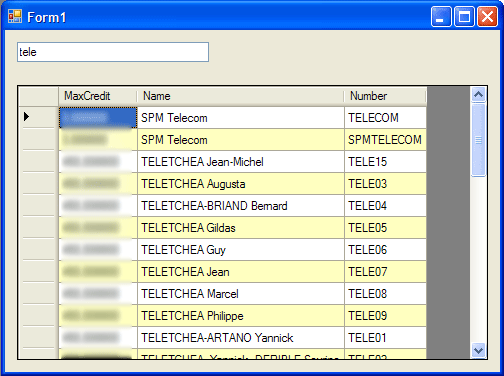The height and width of the screenshot is (376, 504).
Task: Click the vertical scrollbar thumb
Action: pos(479,140)
